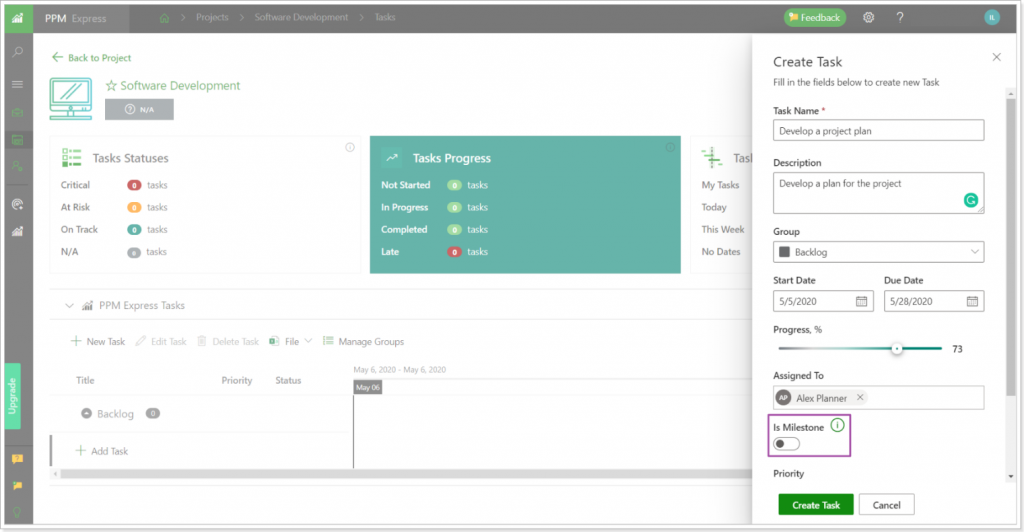Open settings gear icon
This screenshot has width=1024, height=532.
tap(869, 18)
